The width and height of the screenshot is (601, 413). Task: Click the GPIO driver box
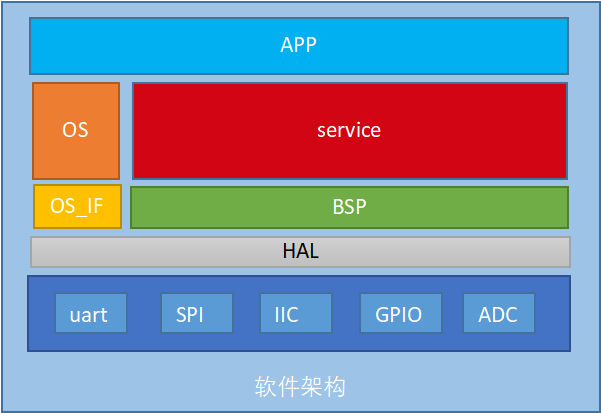401,313
